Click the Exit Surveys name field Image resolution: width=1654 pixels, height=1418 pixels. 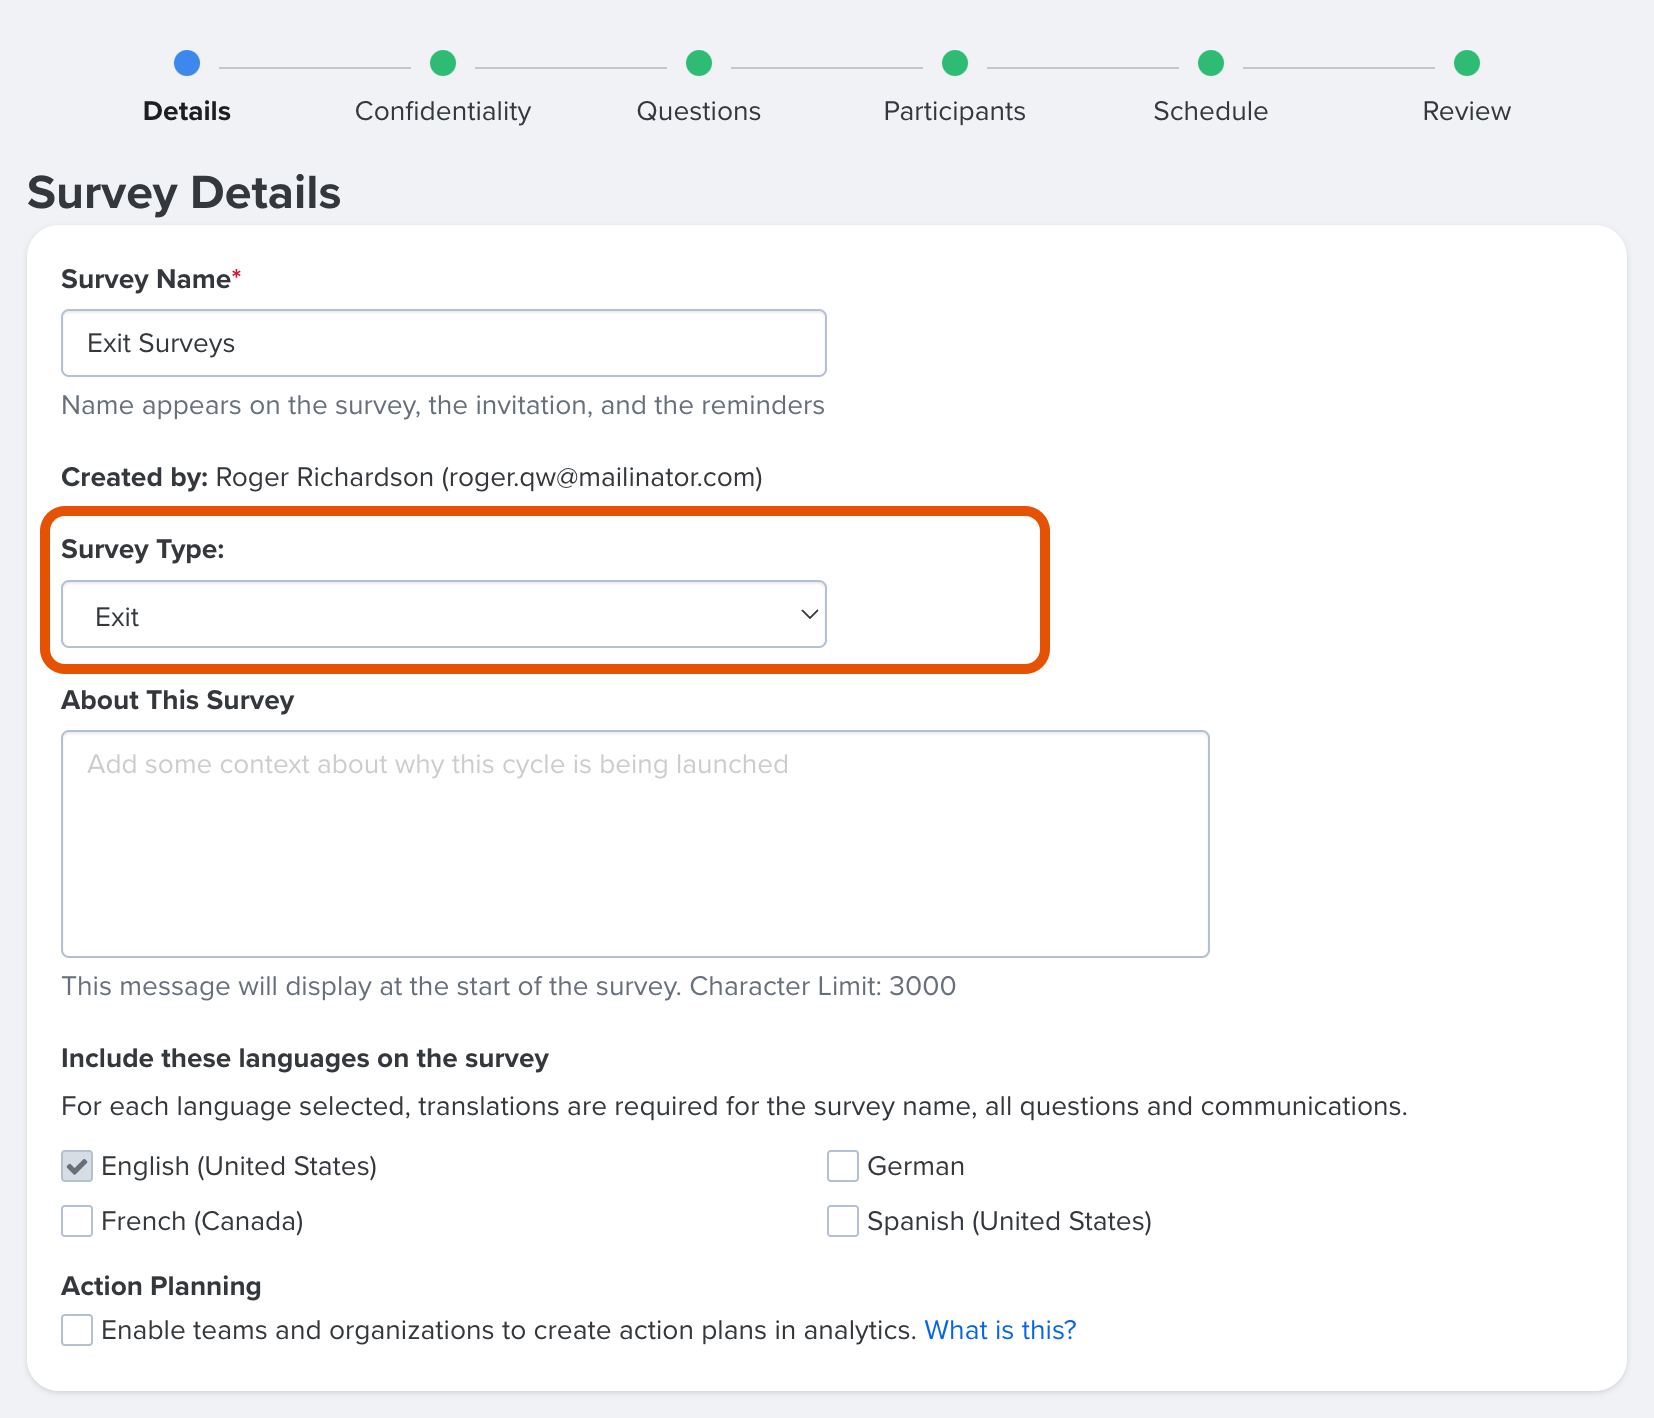click(x=443, y=343)
